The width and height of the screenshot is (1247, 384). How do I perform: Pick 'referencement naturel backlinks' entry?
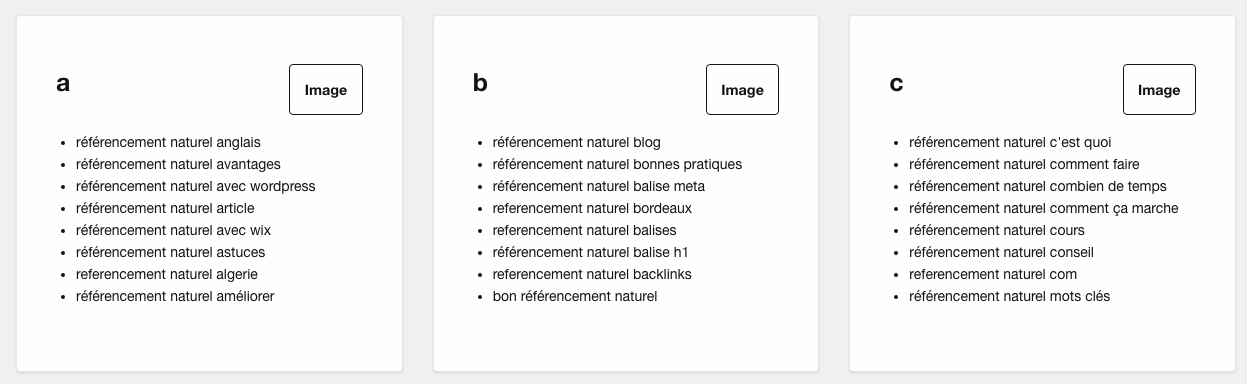(x=592, y=274)
